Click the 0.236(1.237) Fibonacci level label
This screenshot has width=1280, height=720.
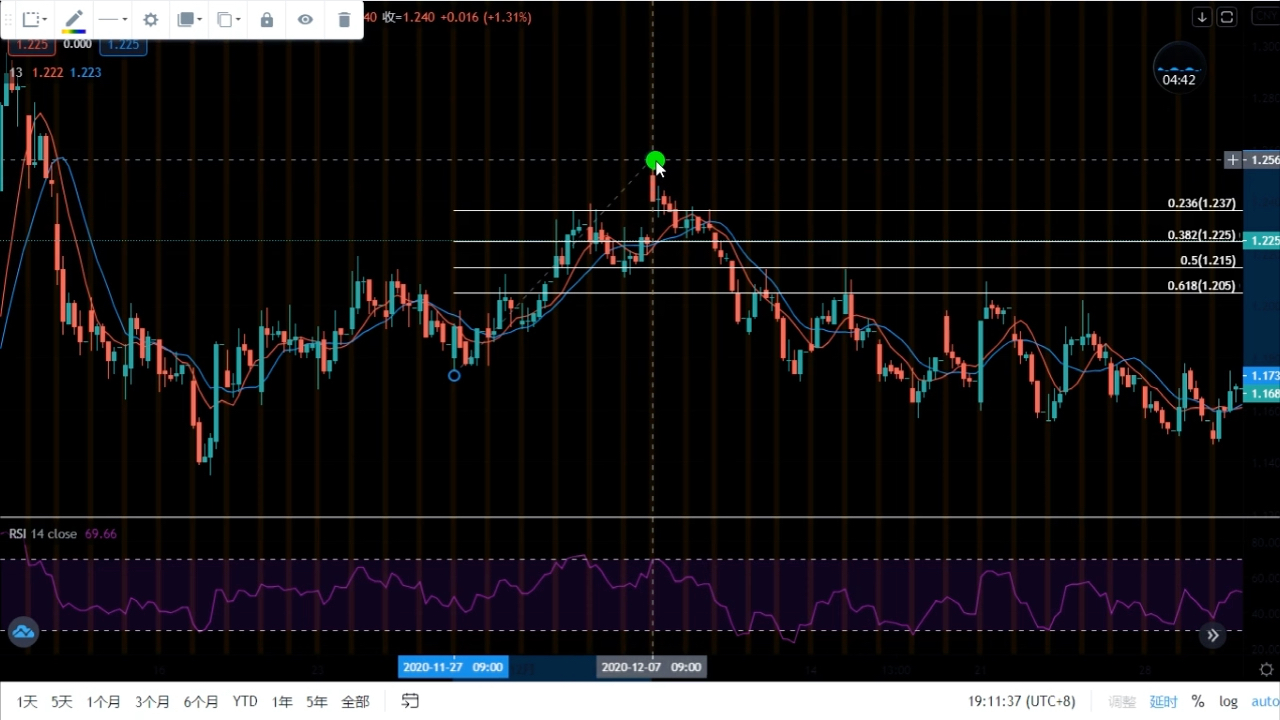point(1202,203)
